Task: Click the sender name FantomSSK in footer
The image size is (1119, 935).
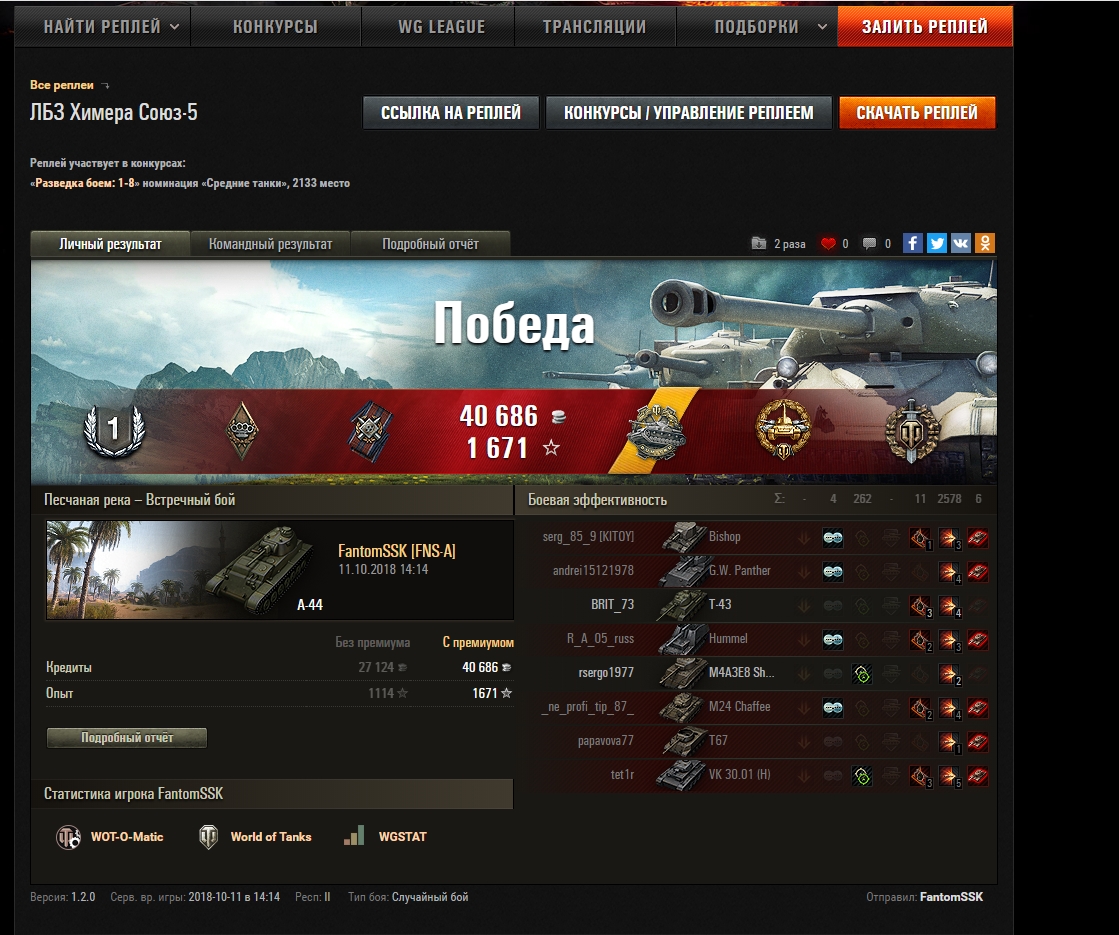Action: [x=951, y=896]
